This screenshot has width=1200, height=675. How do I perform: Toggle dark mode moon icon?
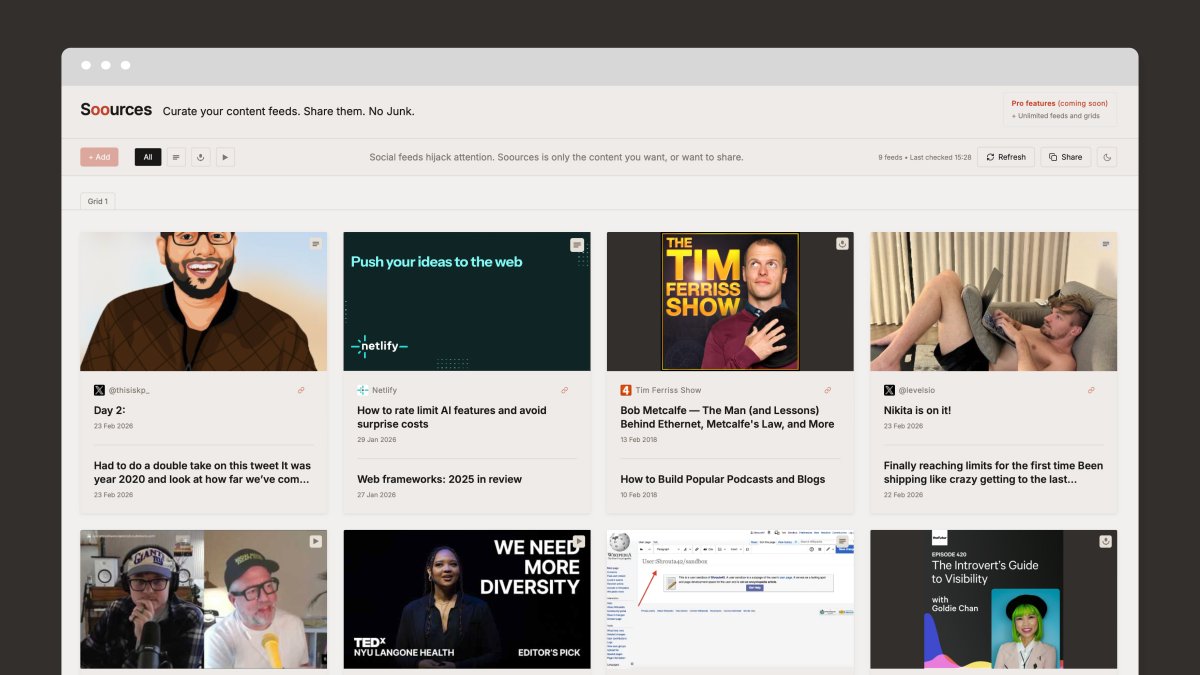[x=1106, y=157]
